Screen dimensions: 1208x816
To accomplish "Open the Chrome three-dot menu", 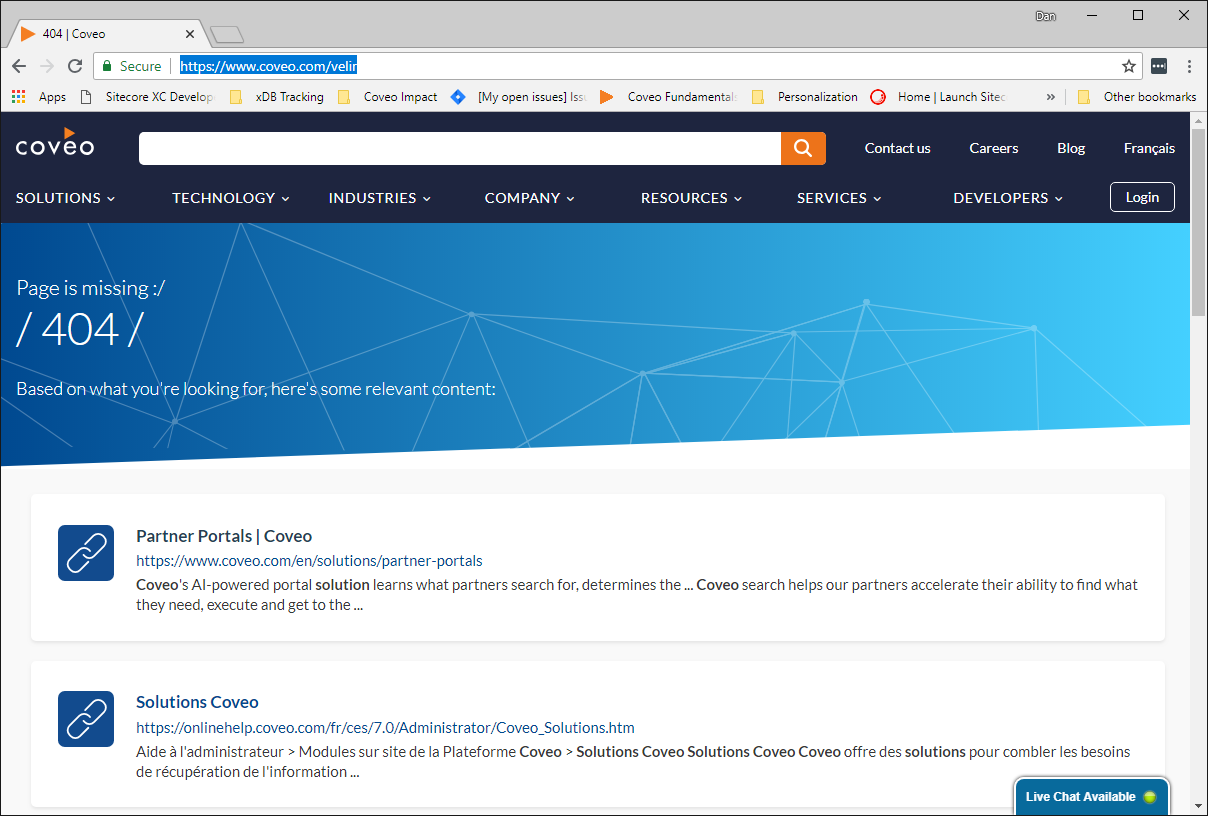I will coord(1189,66).
